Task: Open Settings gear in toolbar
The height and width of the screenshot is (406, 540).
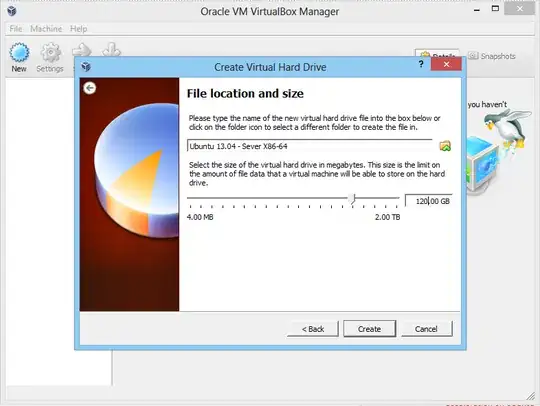Action: click(50, 58)
